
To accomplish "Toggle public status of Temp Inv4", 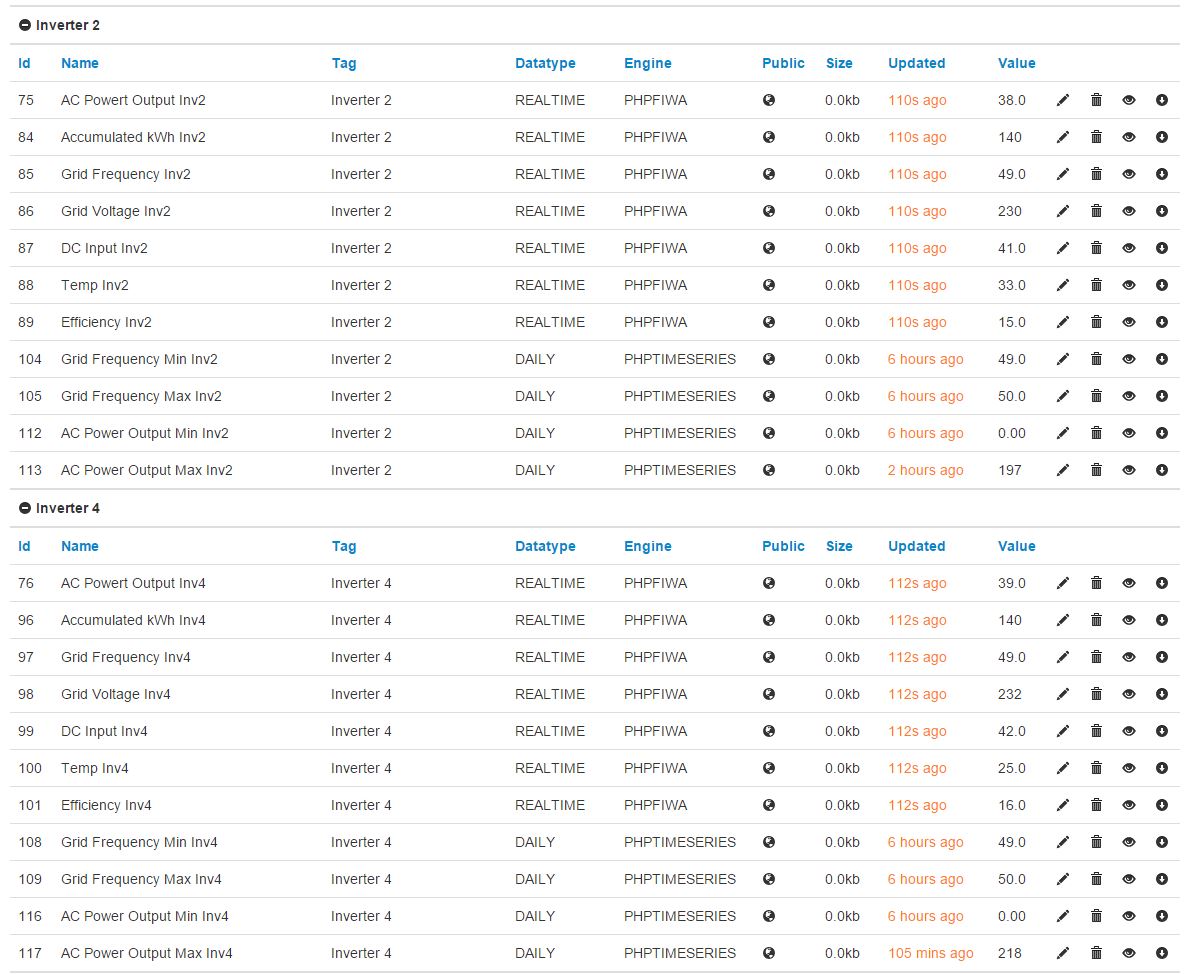I will [x=769, y=768].
